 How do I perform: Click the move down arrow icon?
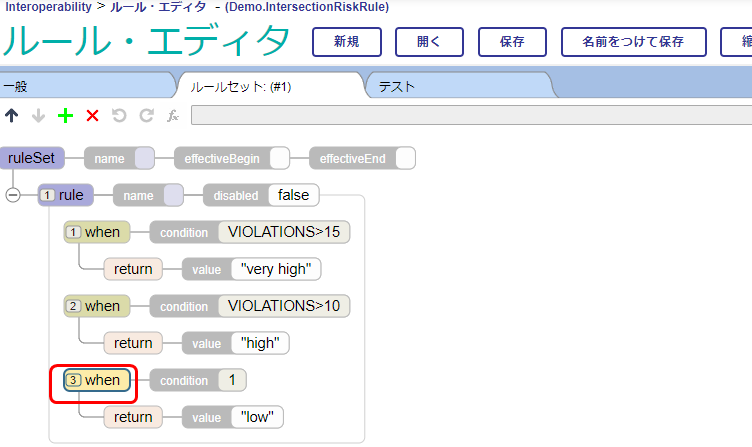point(39,116)
